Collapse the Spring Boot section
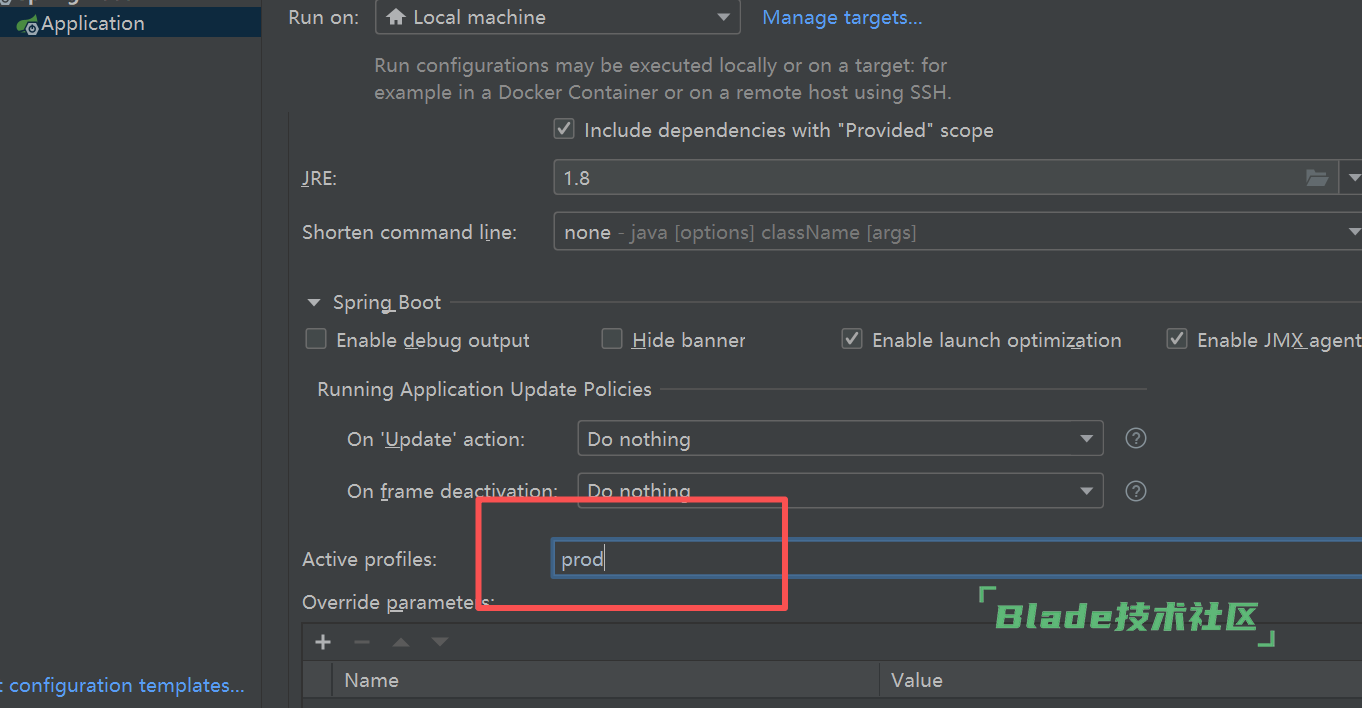The width and height of the screenshot is (1362, 708). click(x=314, y=302)
